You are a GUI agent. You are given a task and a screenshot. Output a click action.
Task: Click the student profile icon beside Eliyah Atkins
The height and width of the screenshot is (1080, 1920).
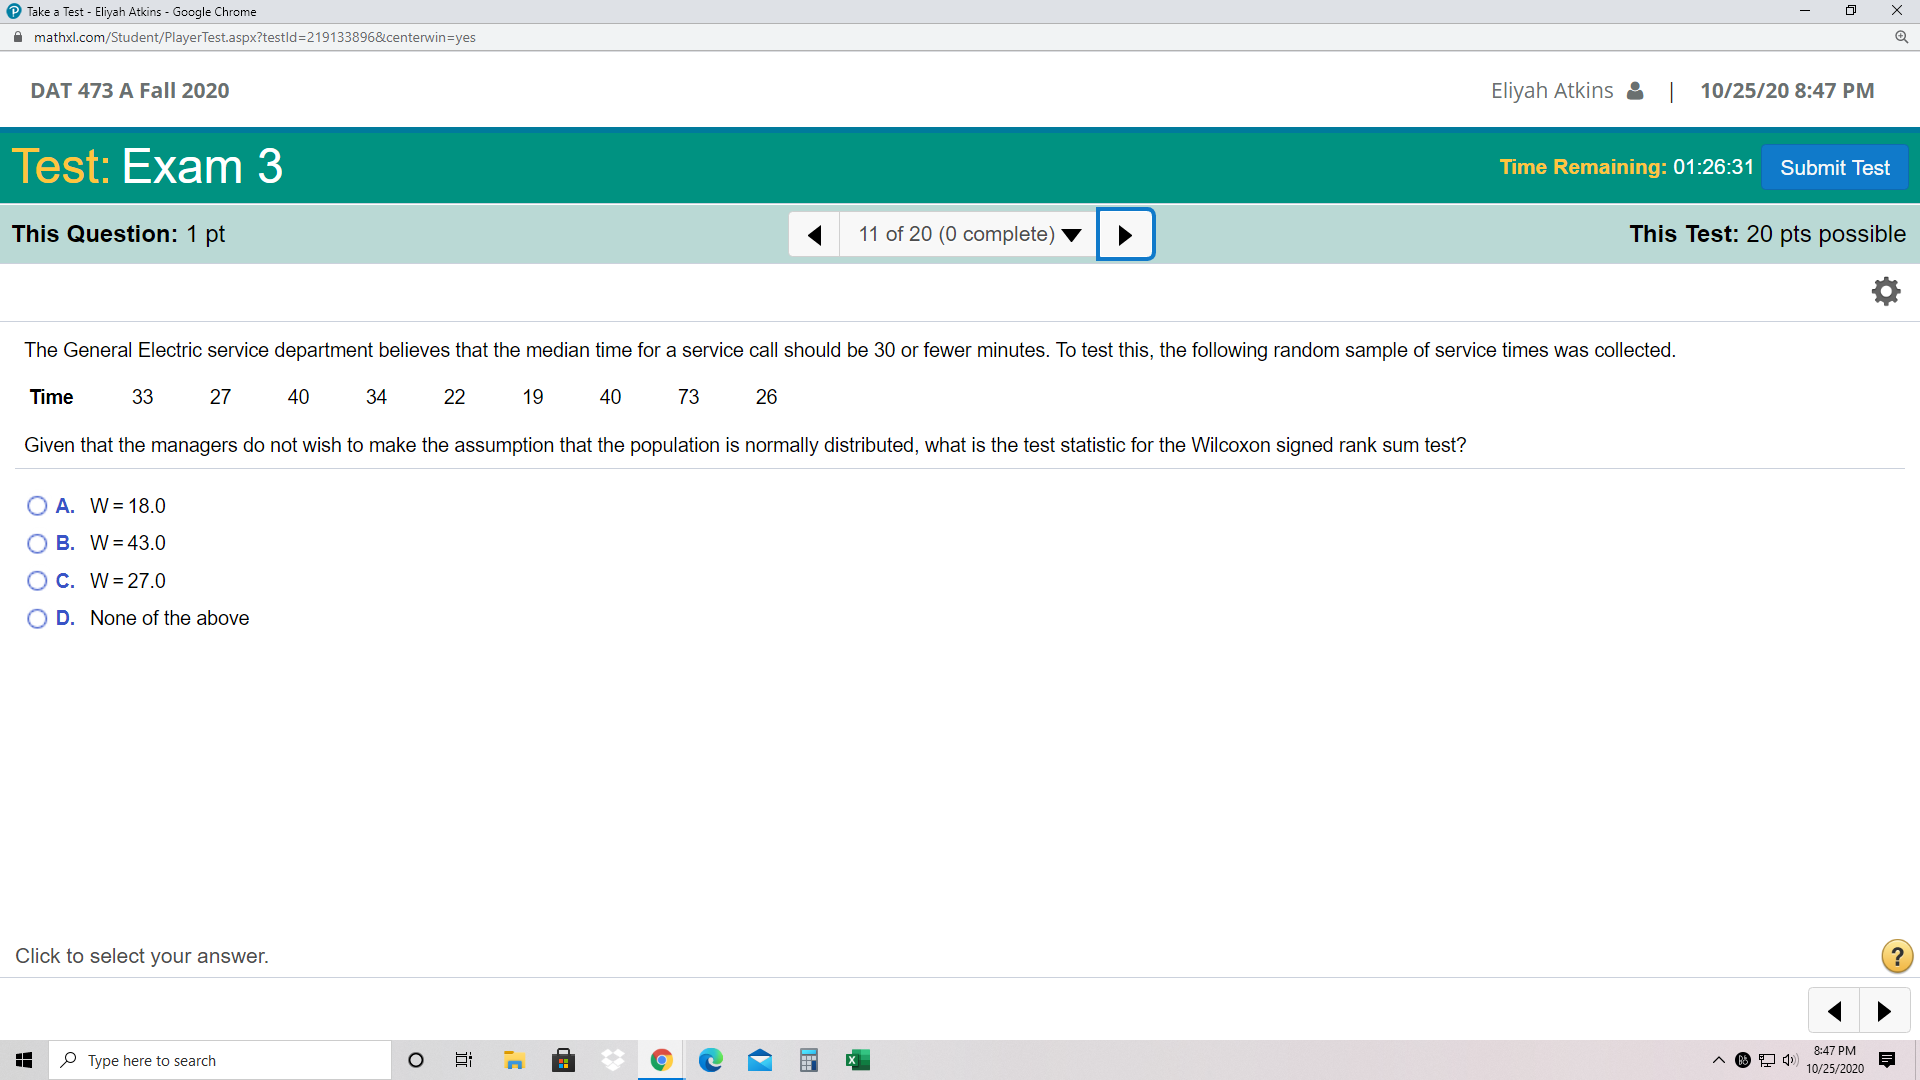tap(1635, 90)
